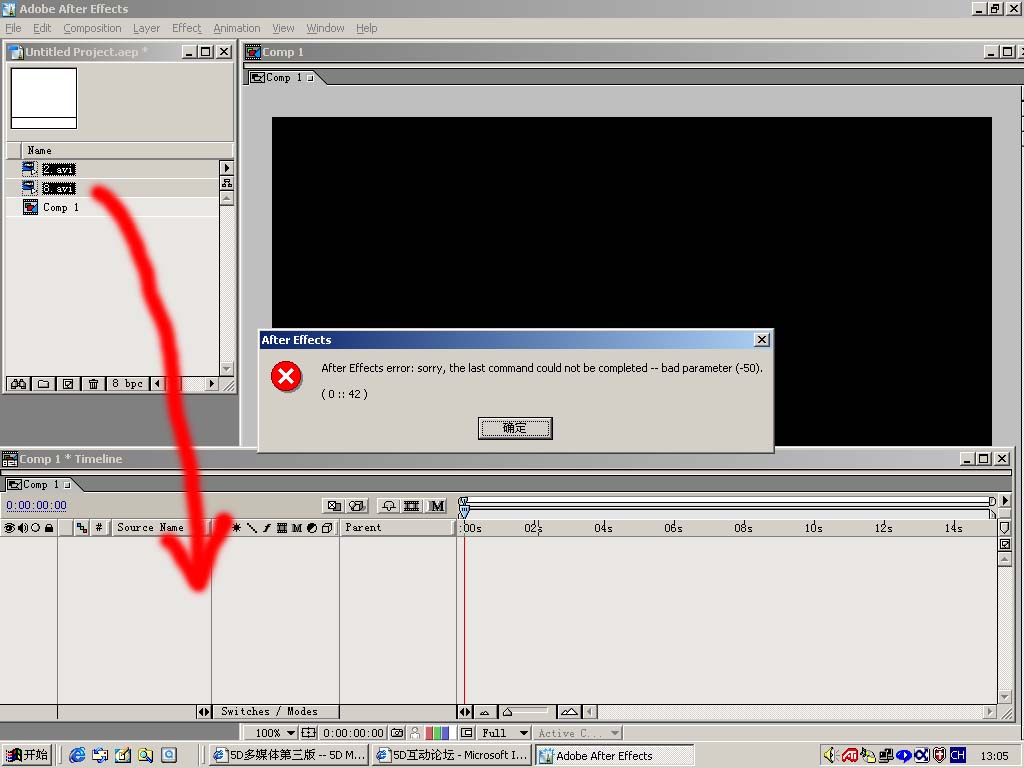The width and height of the screenshot is (1024, 768).
Task: Click the timeline zoom in large mountain icon
Action: tap(569, 712)
